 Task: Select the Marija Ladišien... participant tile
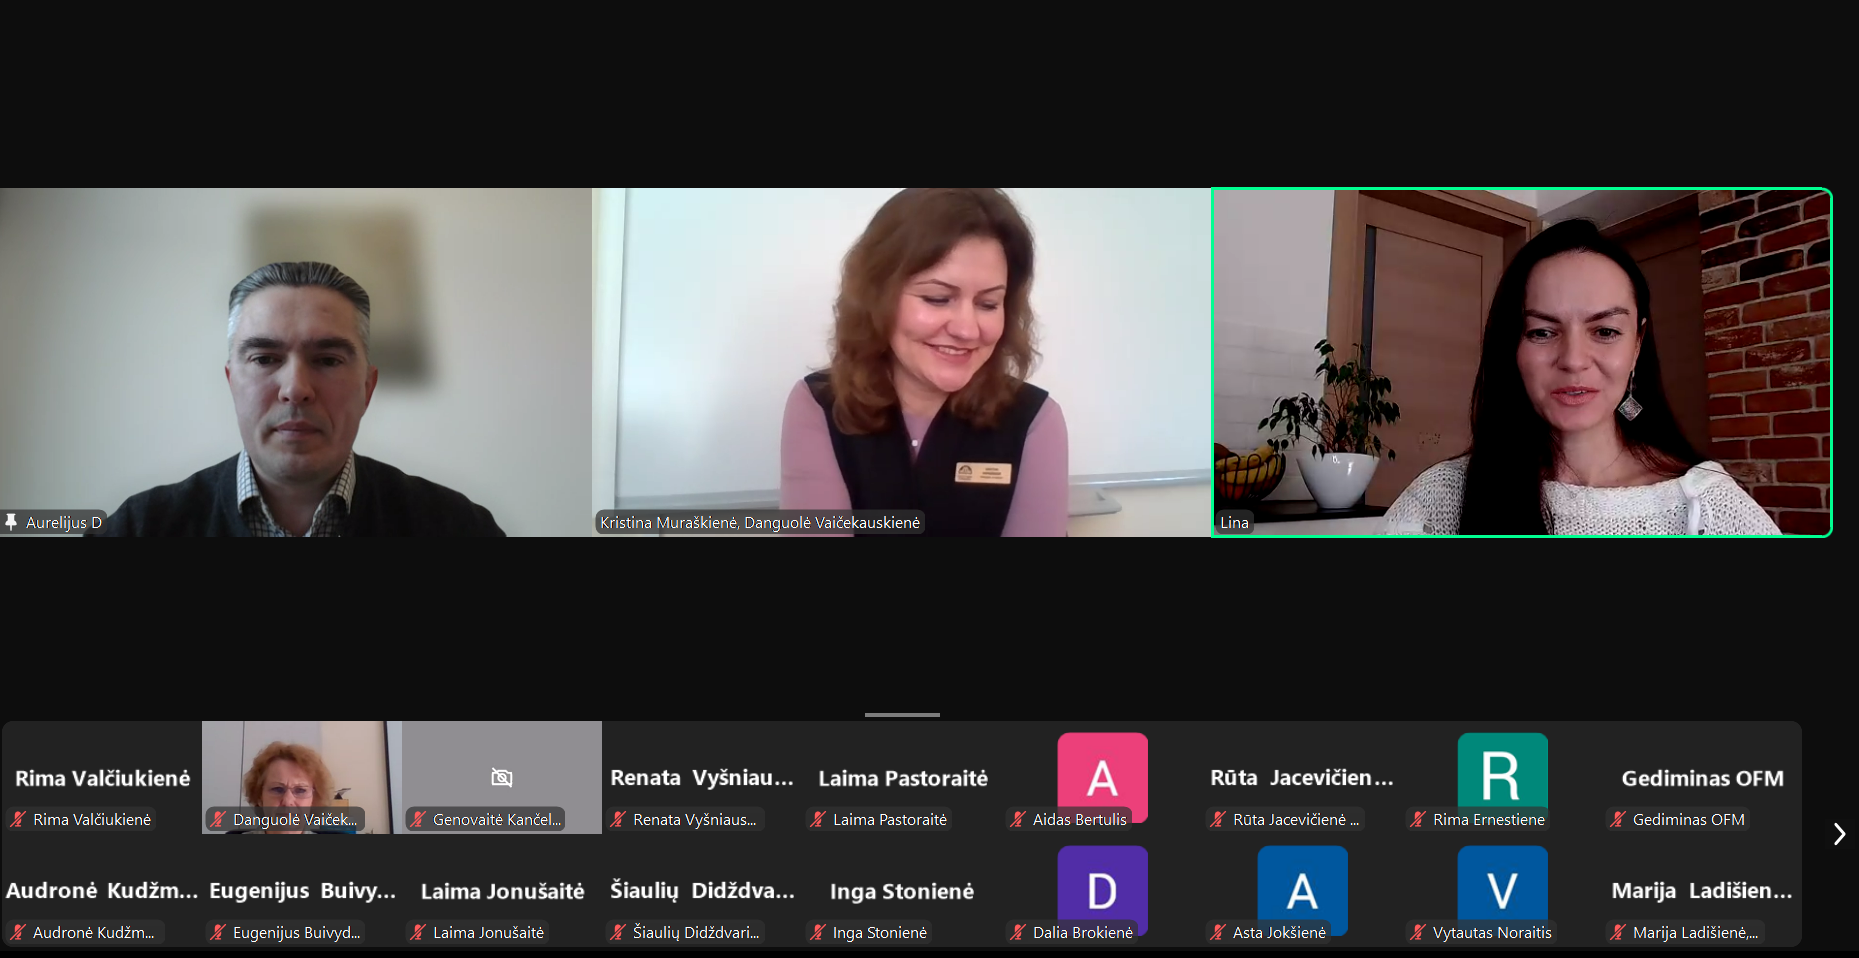pyautogui.click(x=1702, y=892)
